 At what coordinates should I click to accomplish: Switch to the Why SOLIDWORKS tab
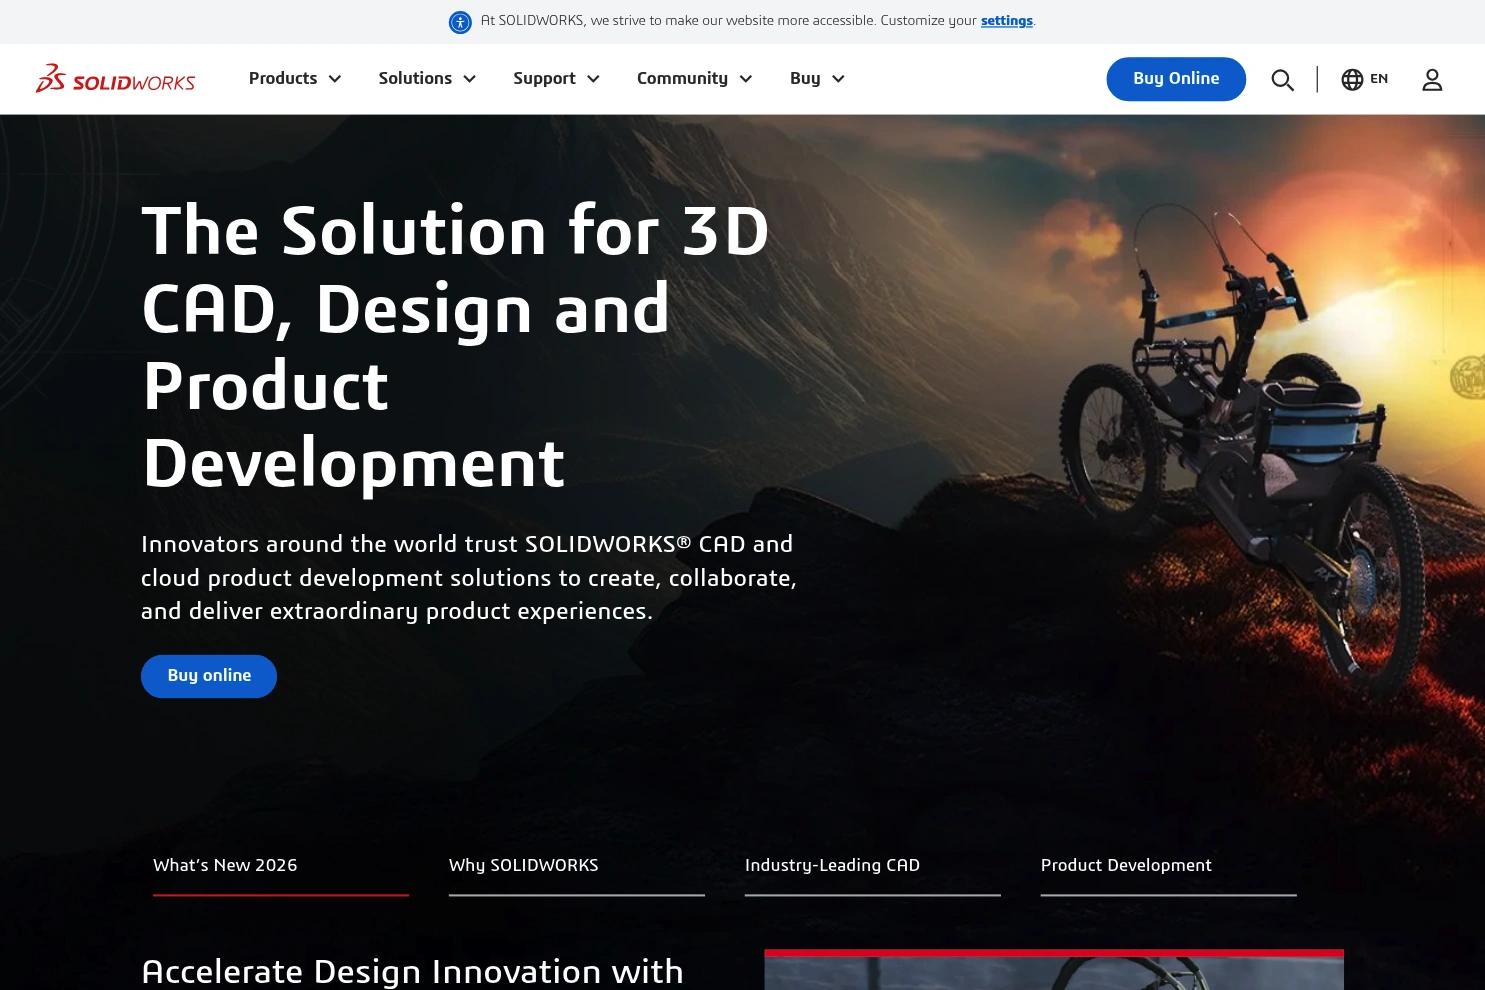tap(577, 867)
